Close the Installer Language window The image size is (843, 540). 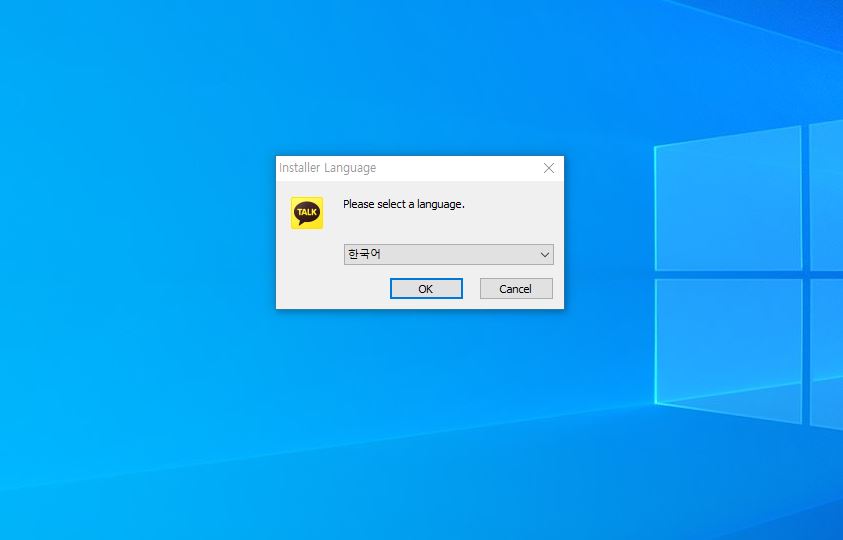click(548, 168)
